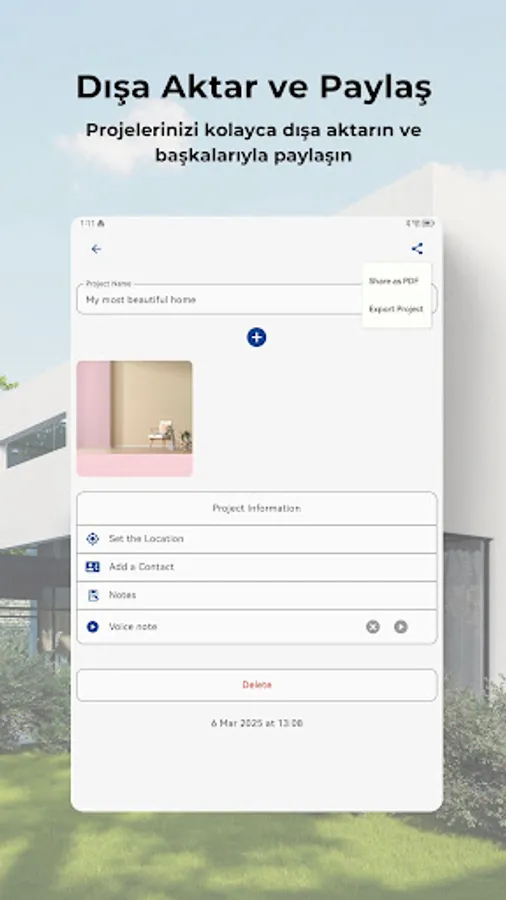Play the recorded voice note

[x=401, y=627]
